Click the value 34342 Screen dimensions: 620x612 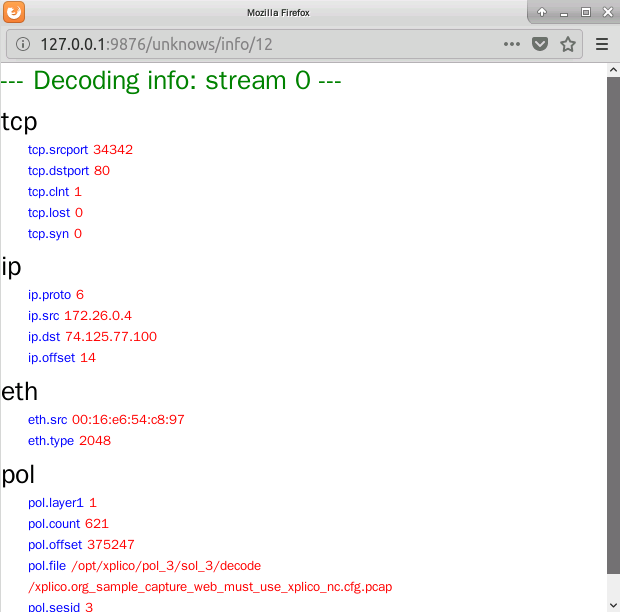(x=113, y=150)
